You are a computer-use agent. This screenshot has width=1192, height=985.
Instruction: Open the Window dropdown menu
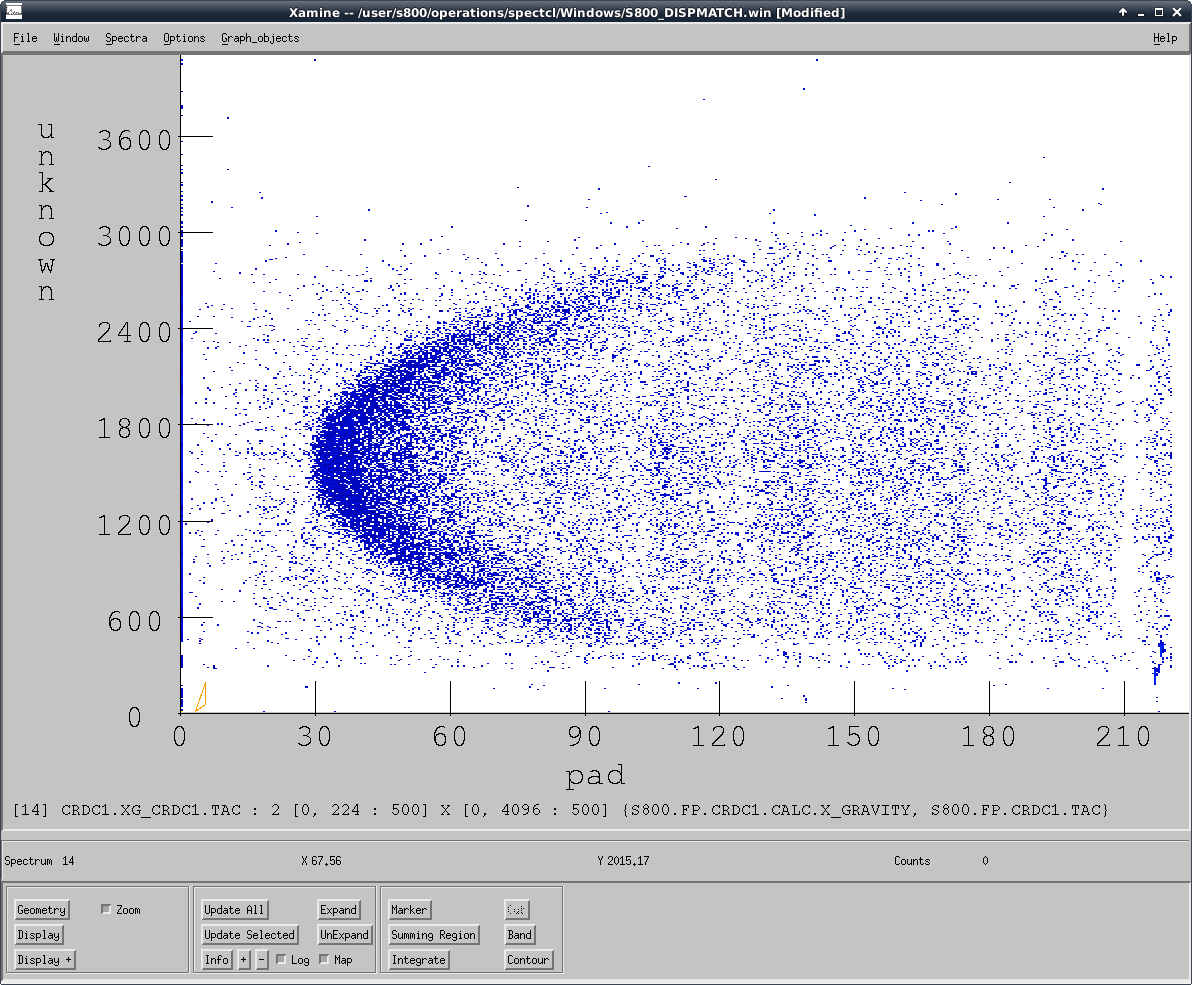click(71, 38)
